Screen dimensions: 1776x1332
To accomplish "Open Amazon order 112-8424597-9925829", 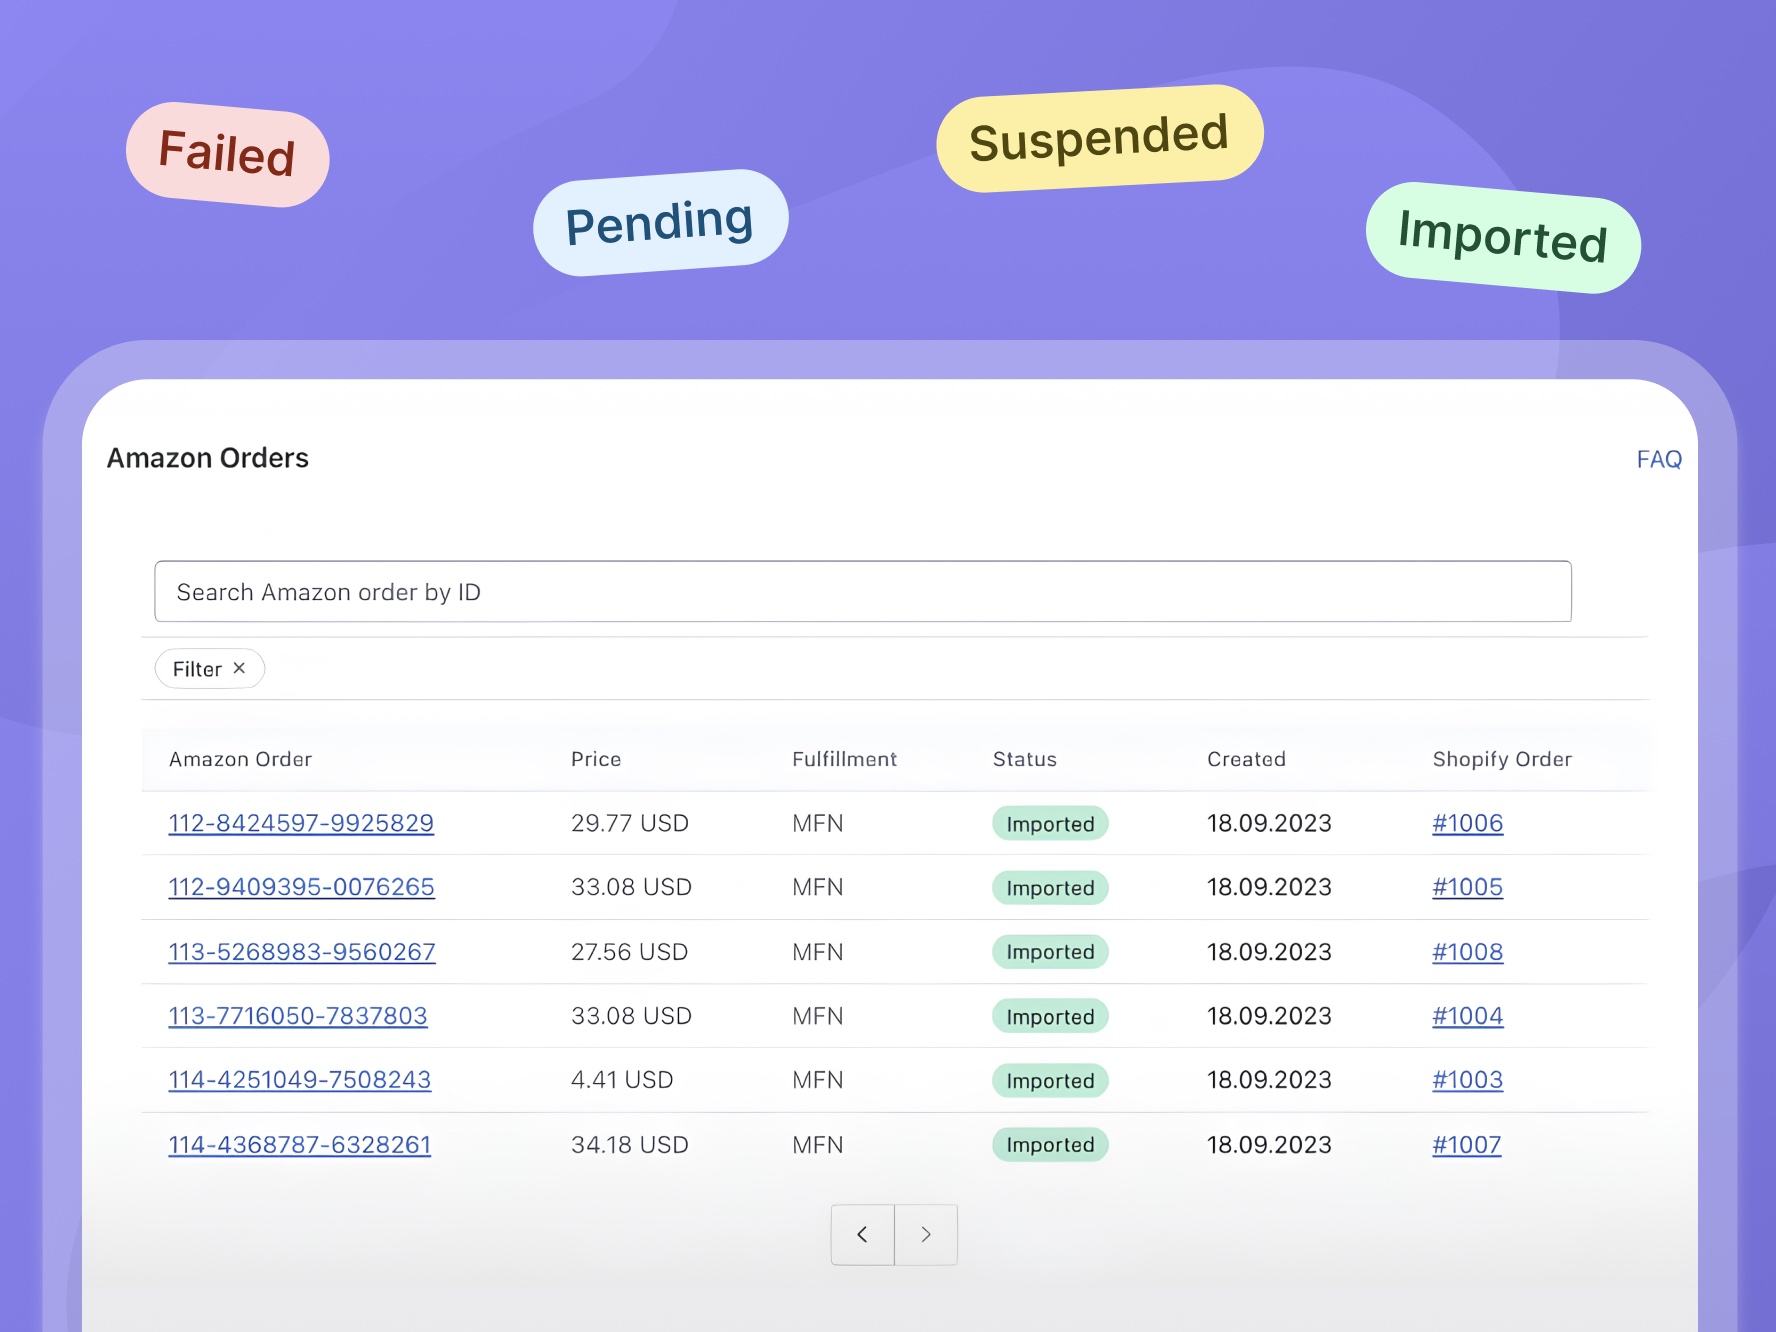I will (x=301, y=823).
